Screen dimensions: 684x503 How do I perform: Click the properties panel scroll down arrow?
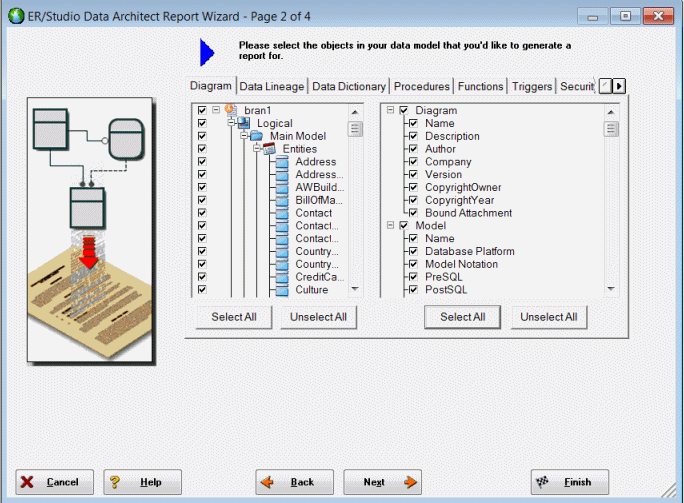611,289
